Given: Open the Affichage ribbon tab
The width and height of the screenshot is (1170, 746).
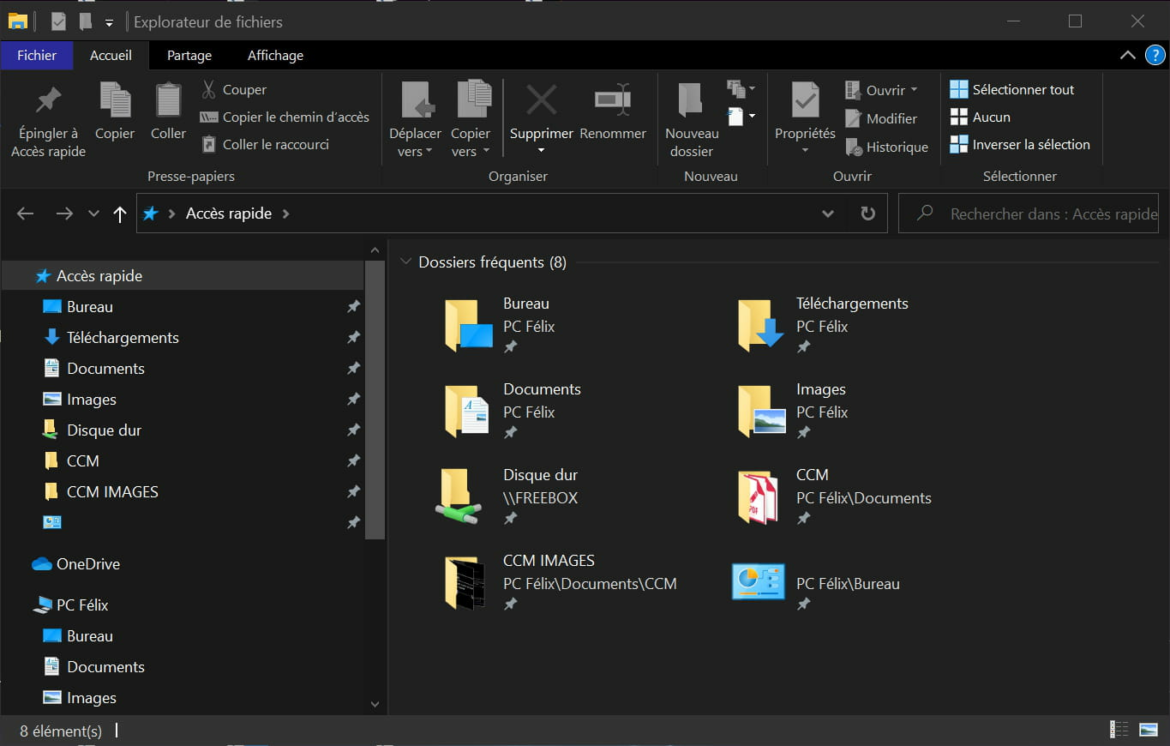Looking at the screenshot, I should coord(275,56).
